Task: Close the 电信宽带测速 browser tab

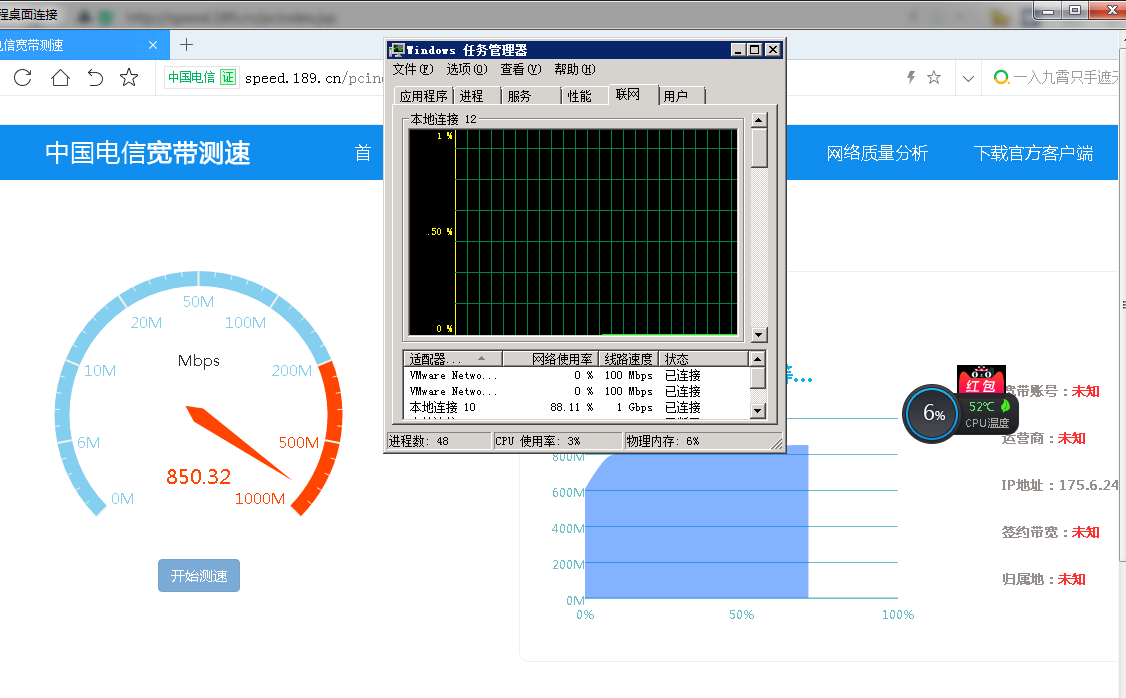Action: click(x=153, y=45)
